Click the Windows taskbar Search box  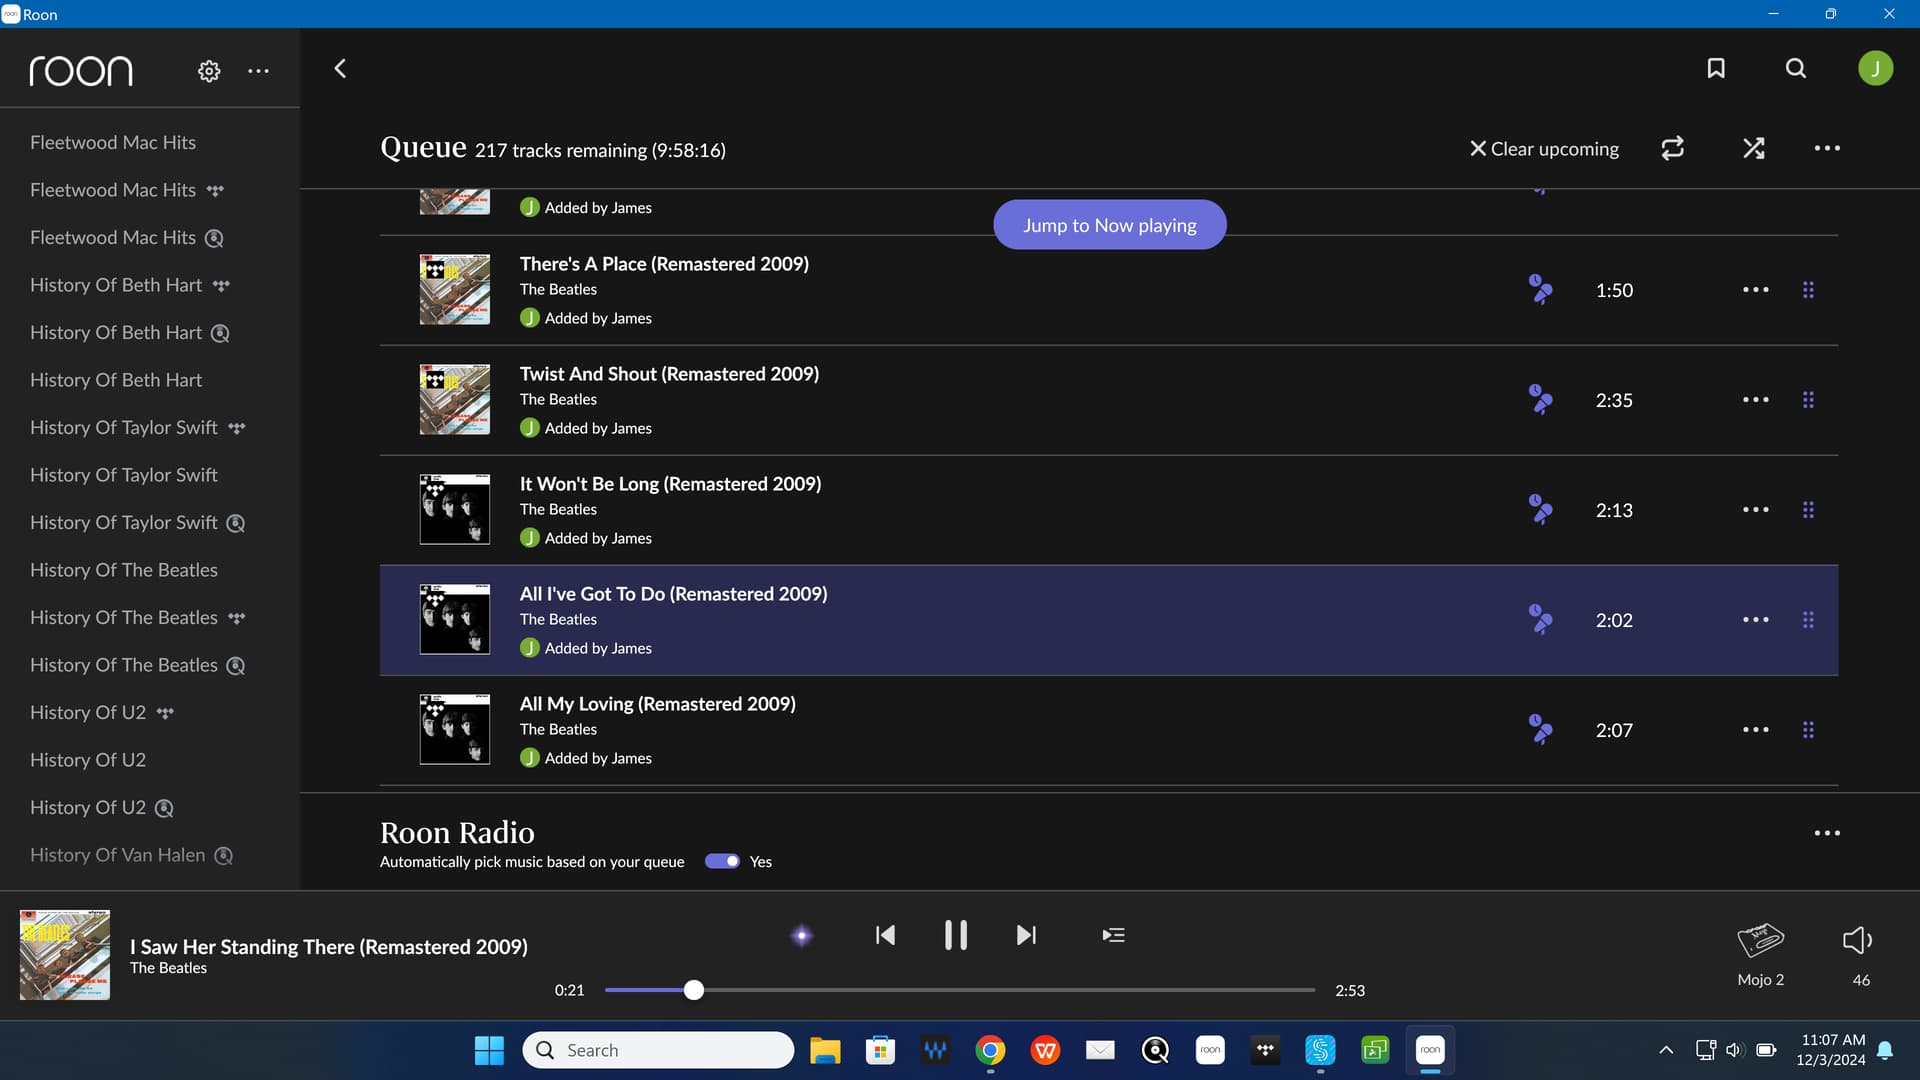coord(658,1050)
